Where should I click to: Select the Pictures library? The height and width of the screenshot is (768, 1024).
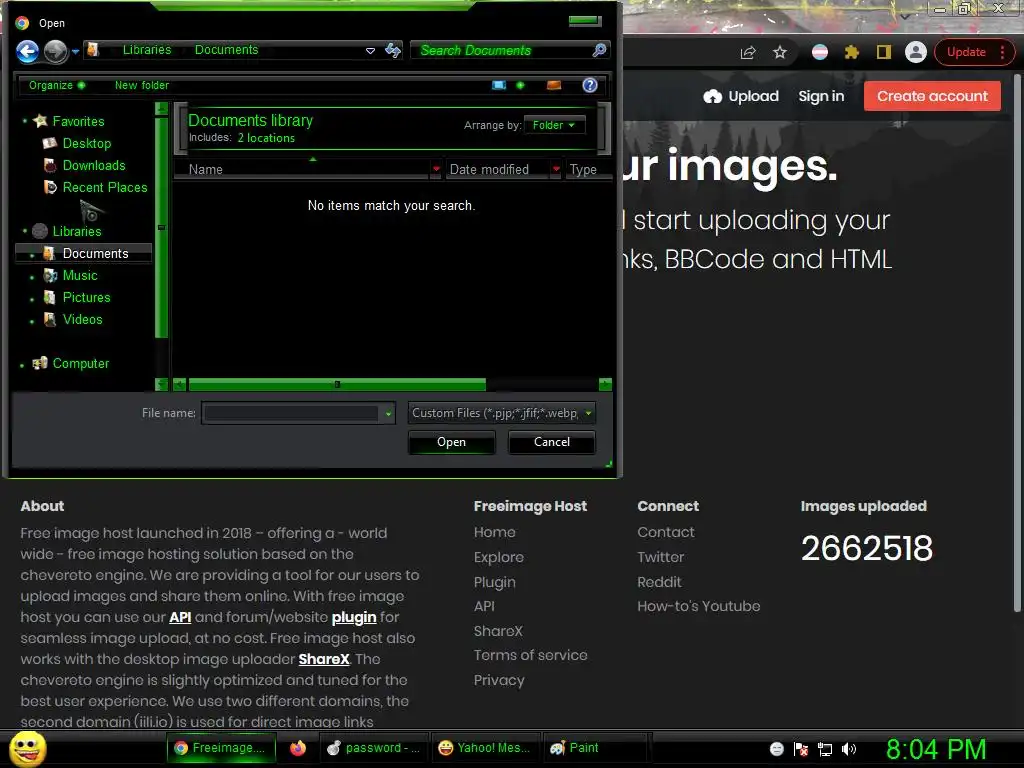tap(86, 298)
